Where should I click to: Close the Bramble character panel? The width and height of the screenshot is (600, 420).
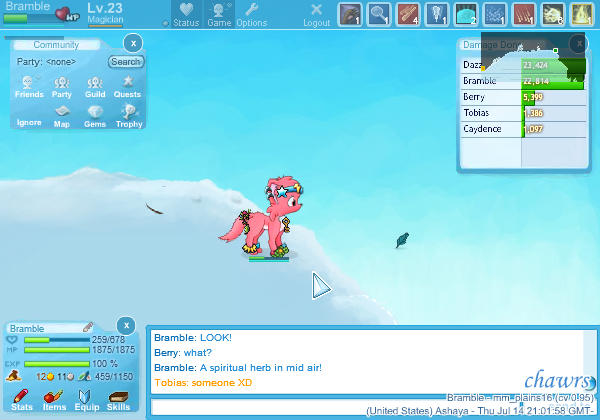click(x=126, y=326)
